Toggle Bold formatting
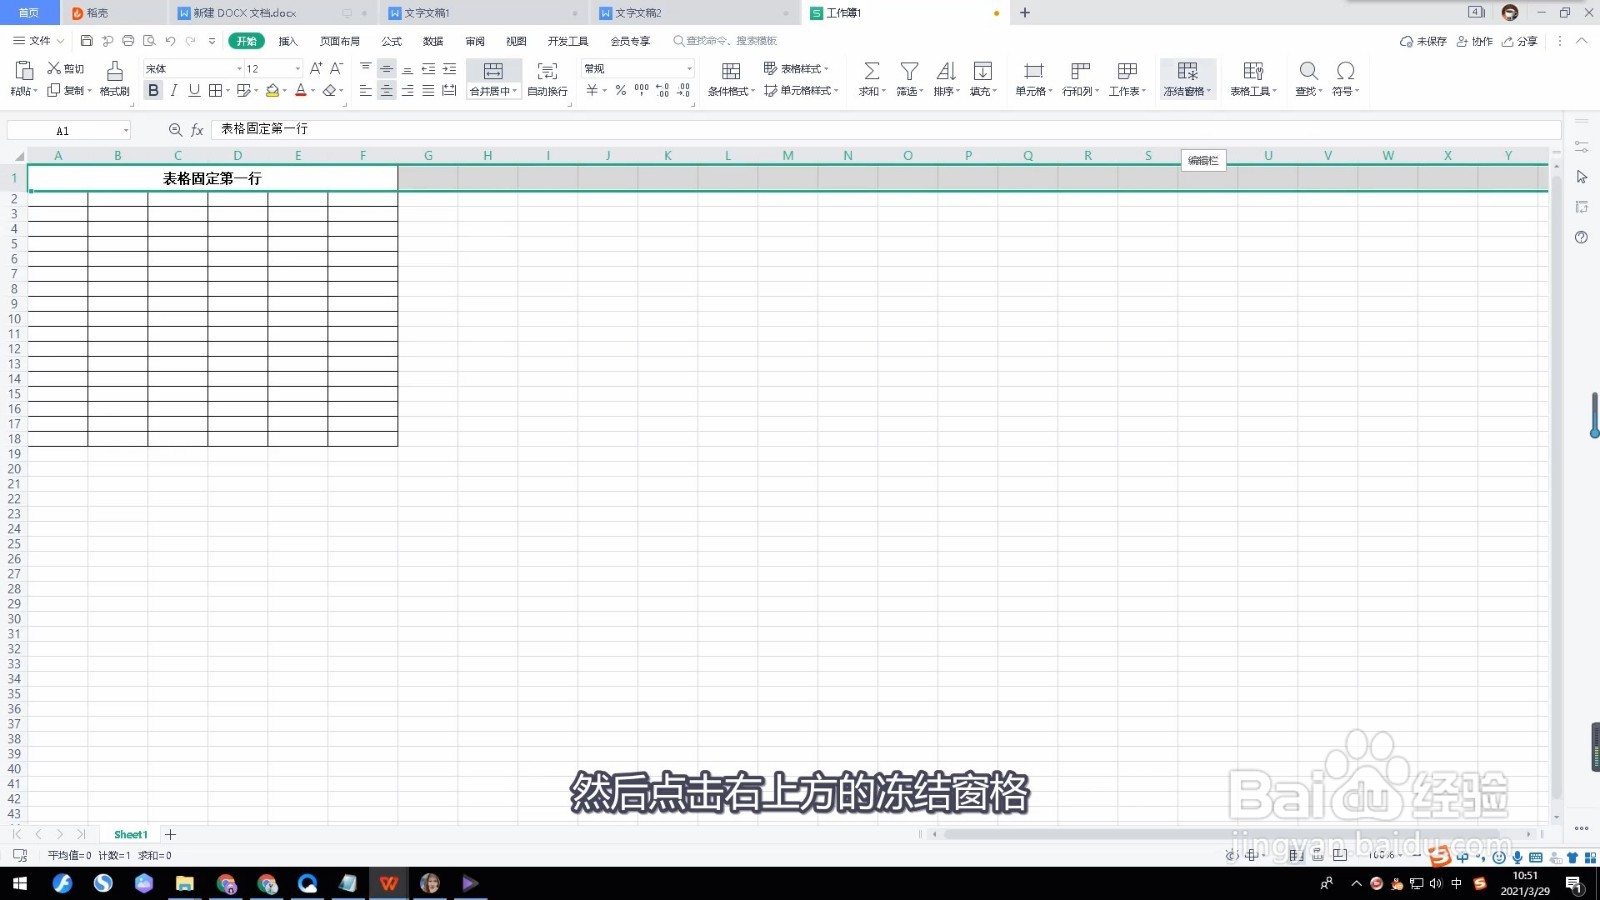 (152, 90)
